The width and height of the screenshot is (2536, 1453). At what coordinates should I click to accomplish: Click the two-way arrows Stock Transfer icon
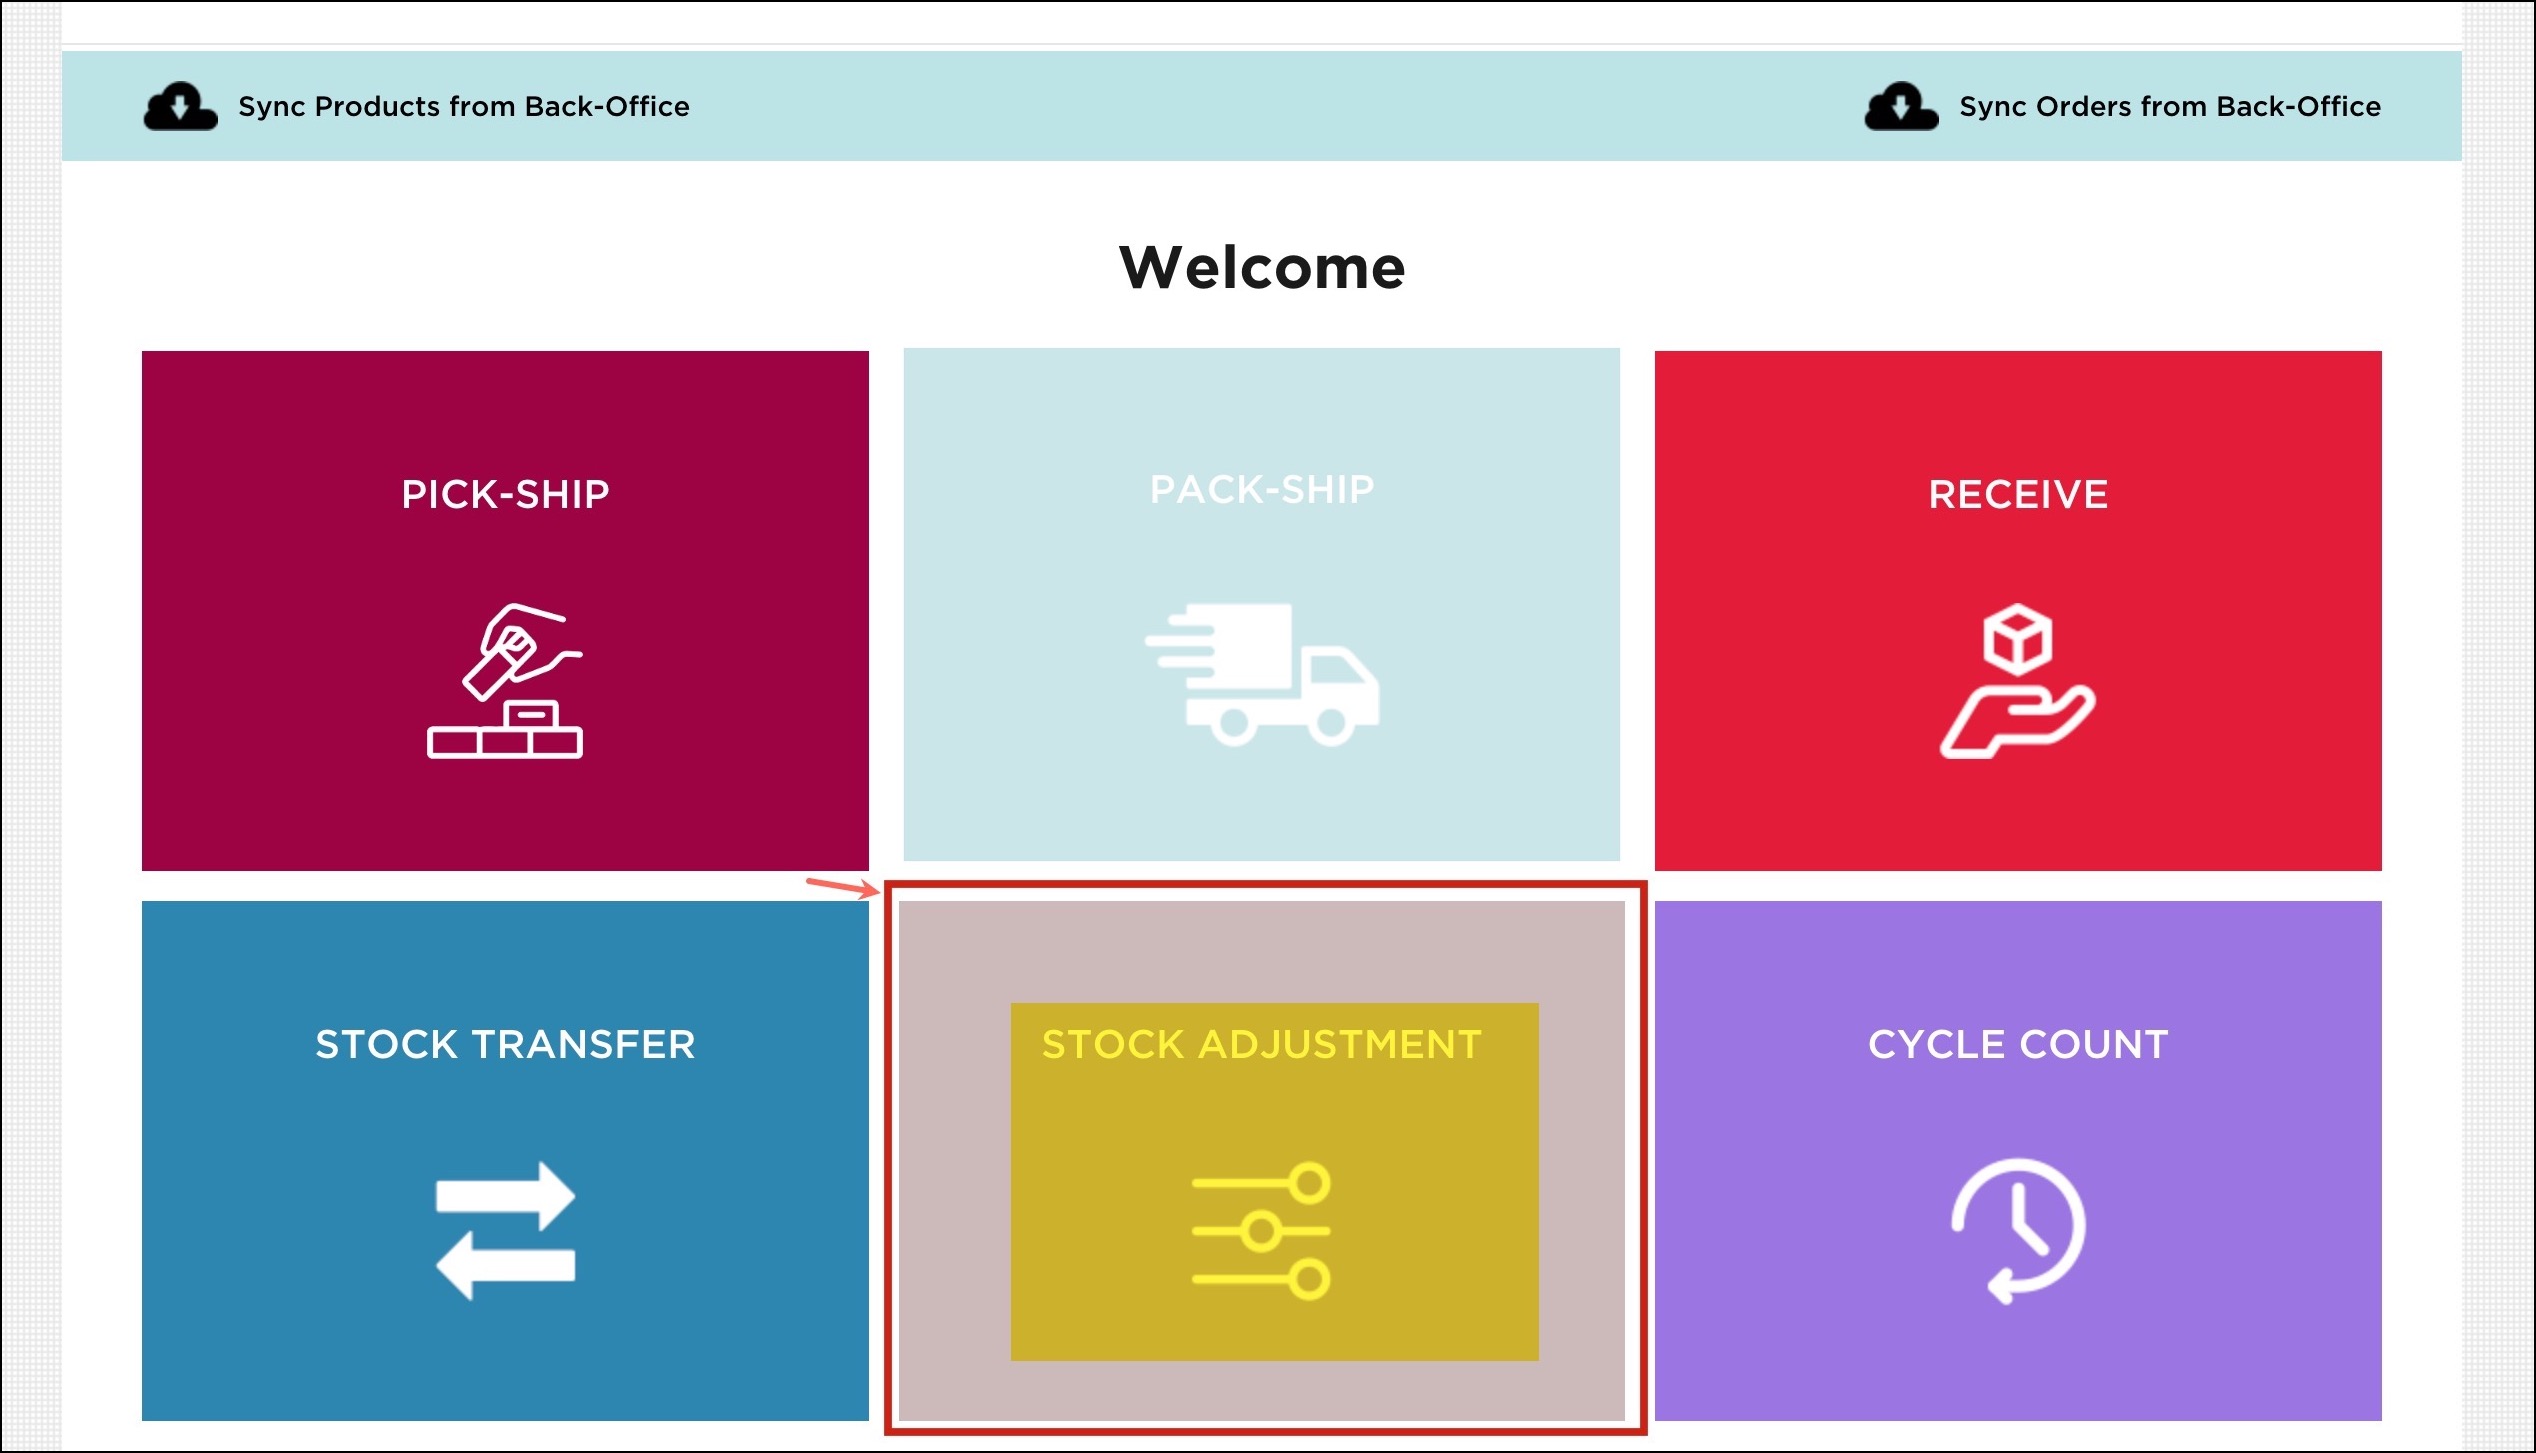[505, 1230]
